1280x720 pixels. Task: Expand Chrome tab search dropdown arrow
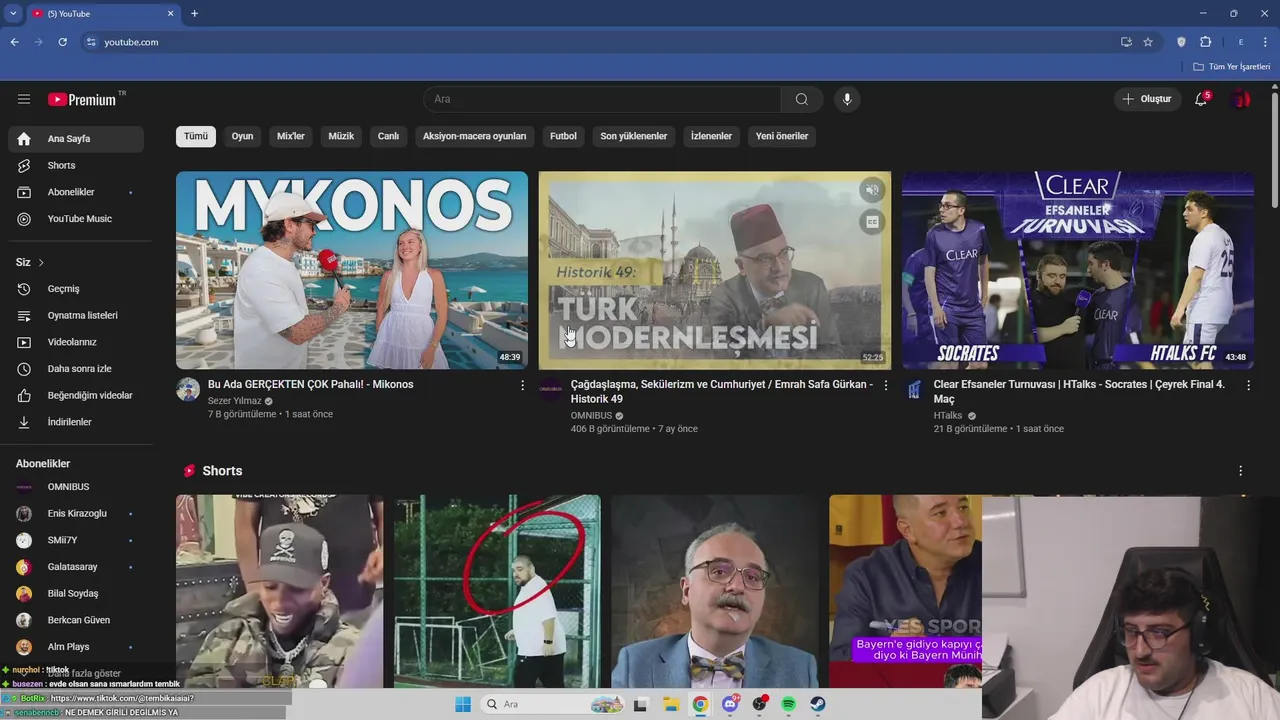(13, 13)
